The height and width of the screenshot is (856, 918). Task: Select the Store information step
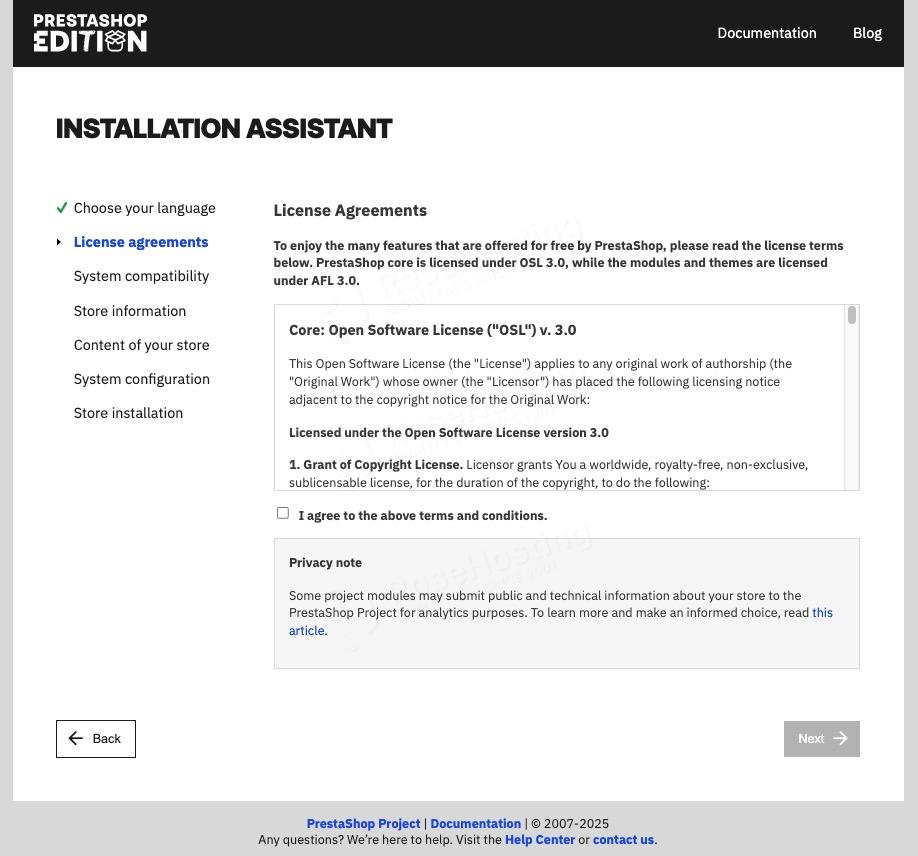pyautogui.click(x=130, y=311)
